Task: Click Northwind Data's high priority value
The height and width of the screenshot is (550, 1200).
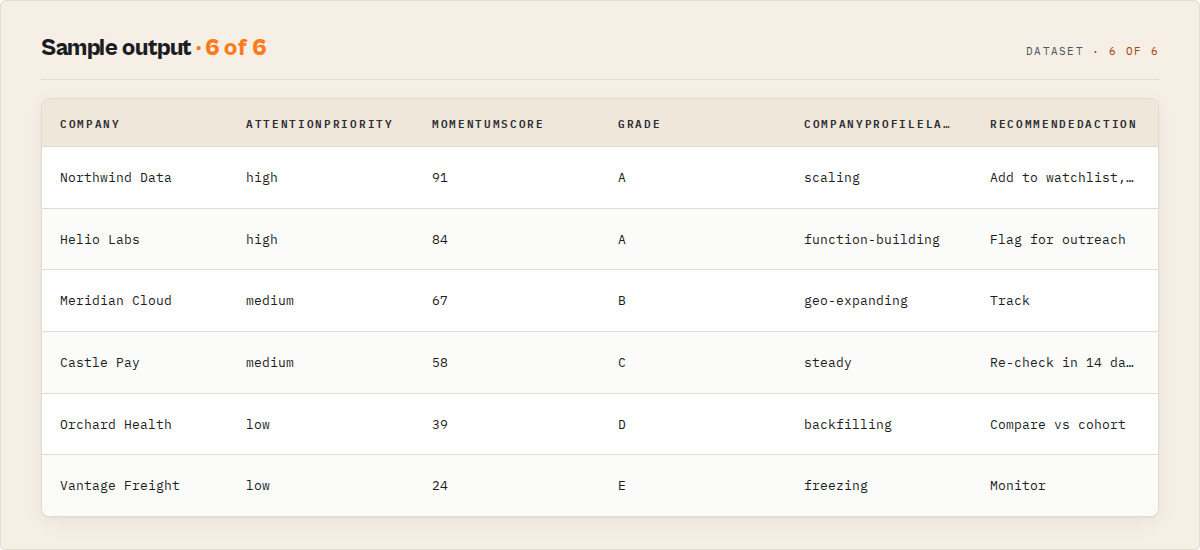Action: coord(262,178)
